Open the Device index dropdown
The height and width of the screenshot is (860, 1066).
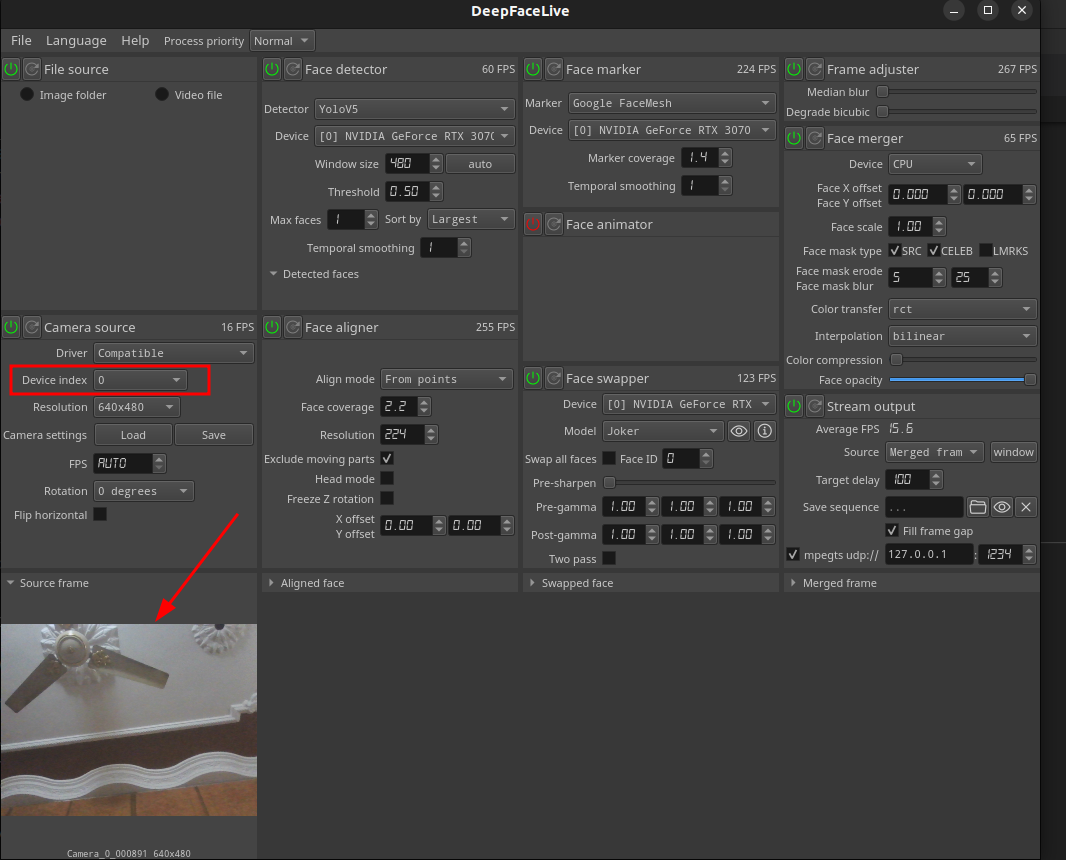pos(140,380)
